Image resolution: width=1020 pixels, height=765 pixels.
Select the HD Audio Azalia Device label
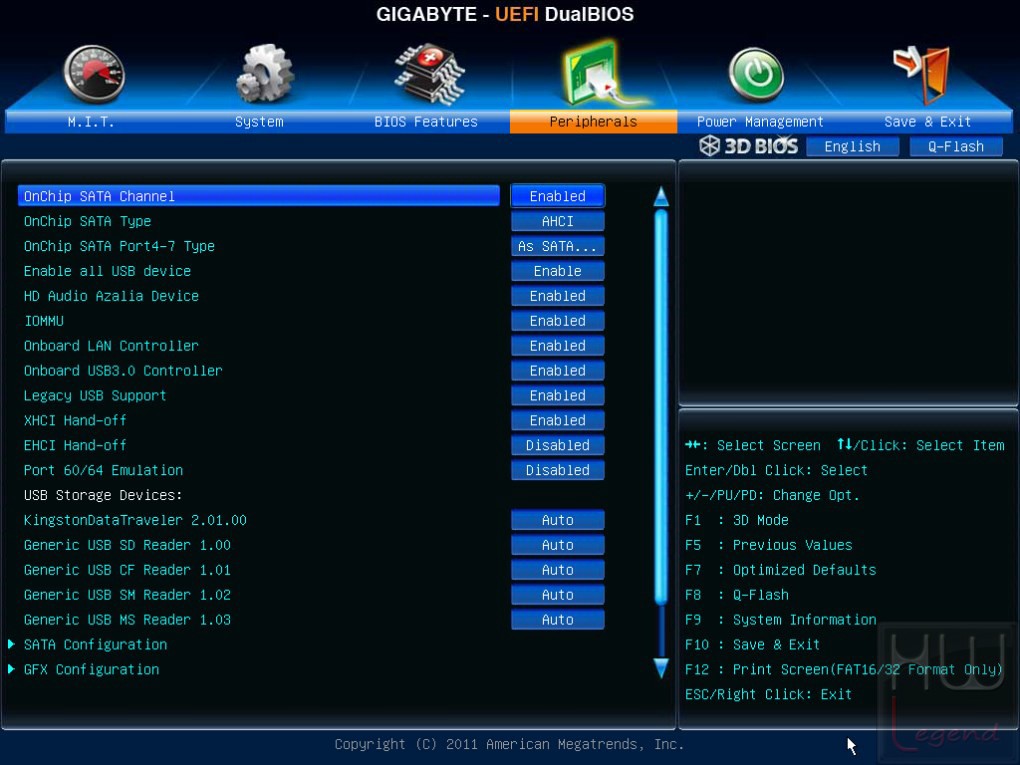[111, 296]
